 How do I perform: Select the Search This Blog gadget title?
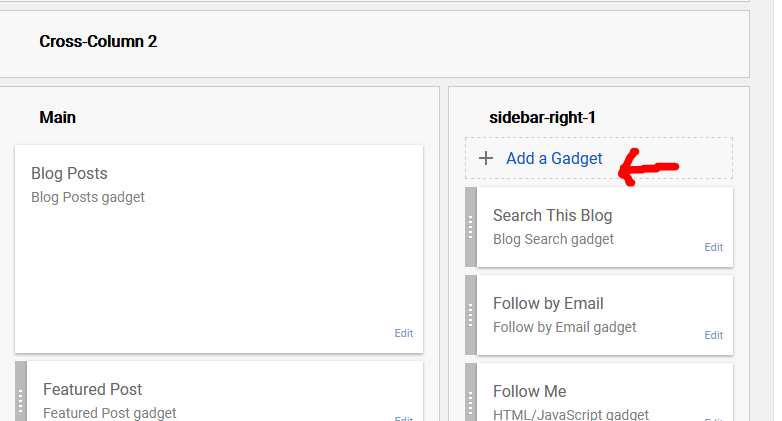pyautogui.click(x=552, y=215)
